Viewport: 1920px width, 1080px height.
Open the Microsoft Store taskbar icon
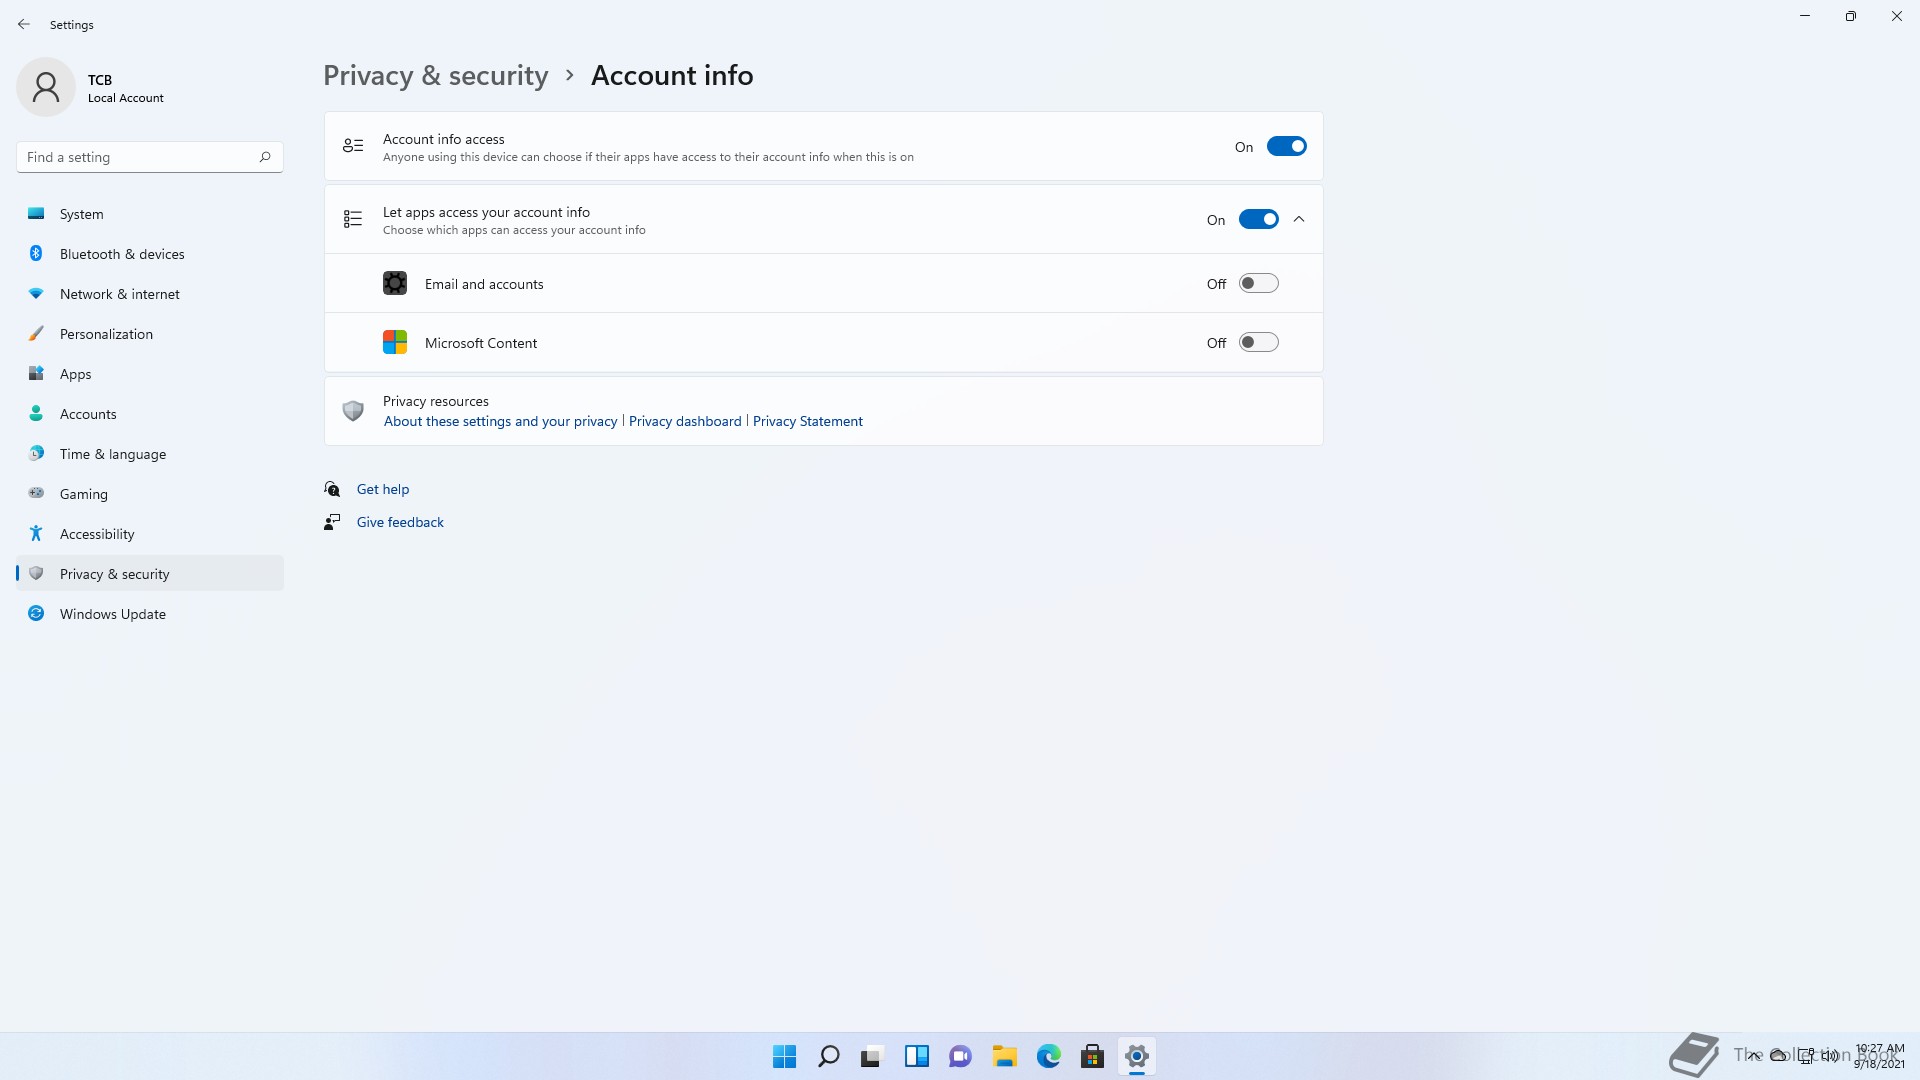click(x=1092, y=1056)
